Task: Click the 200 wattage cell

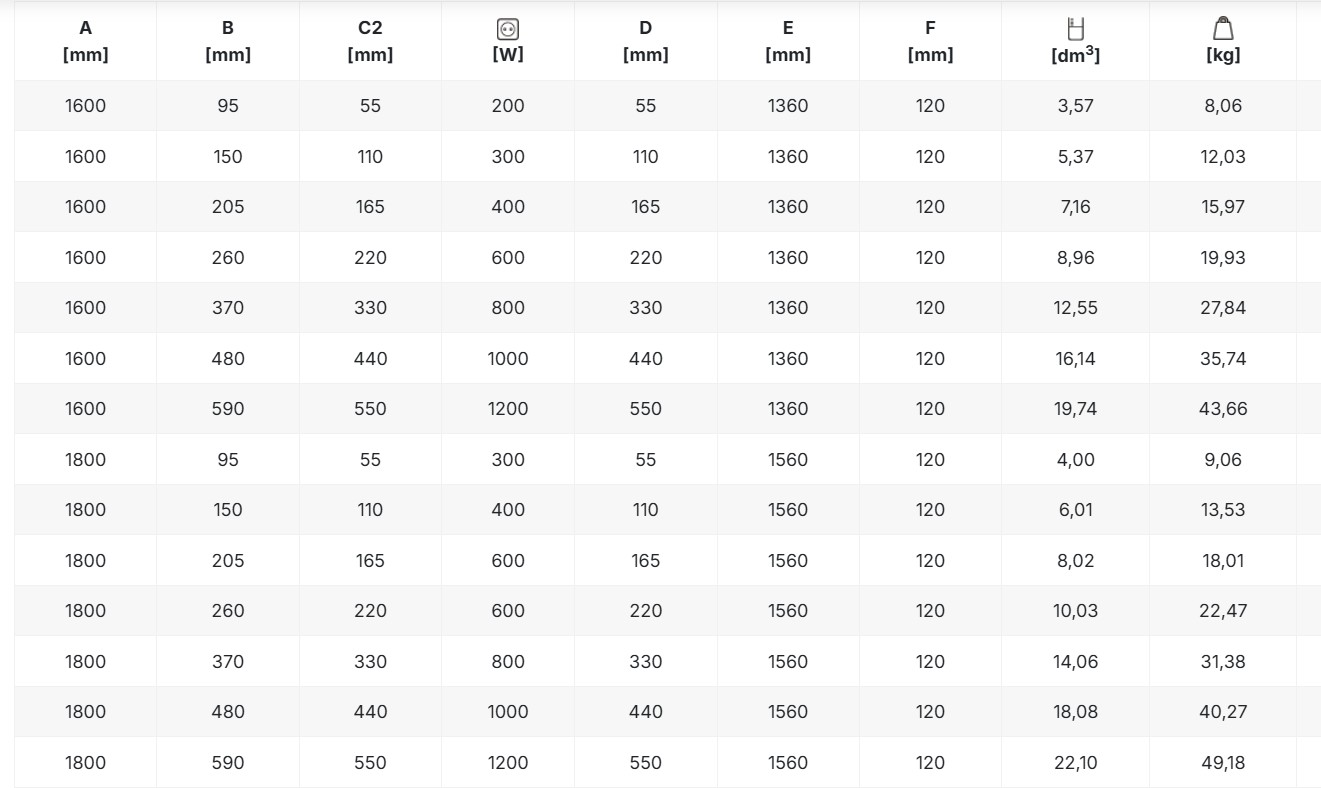Action: point(508,106)
